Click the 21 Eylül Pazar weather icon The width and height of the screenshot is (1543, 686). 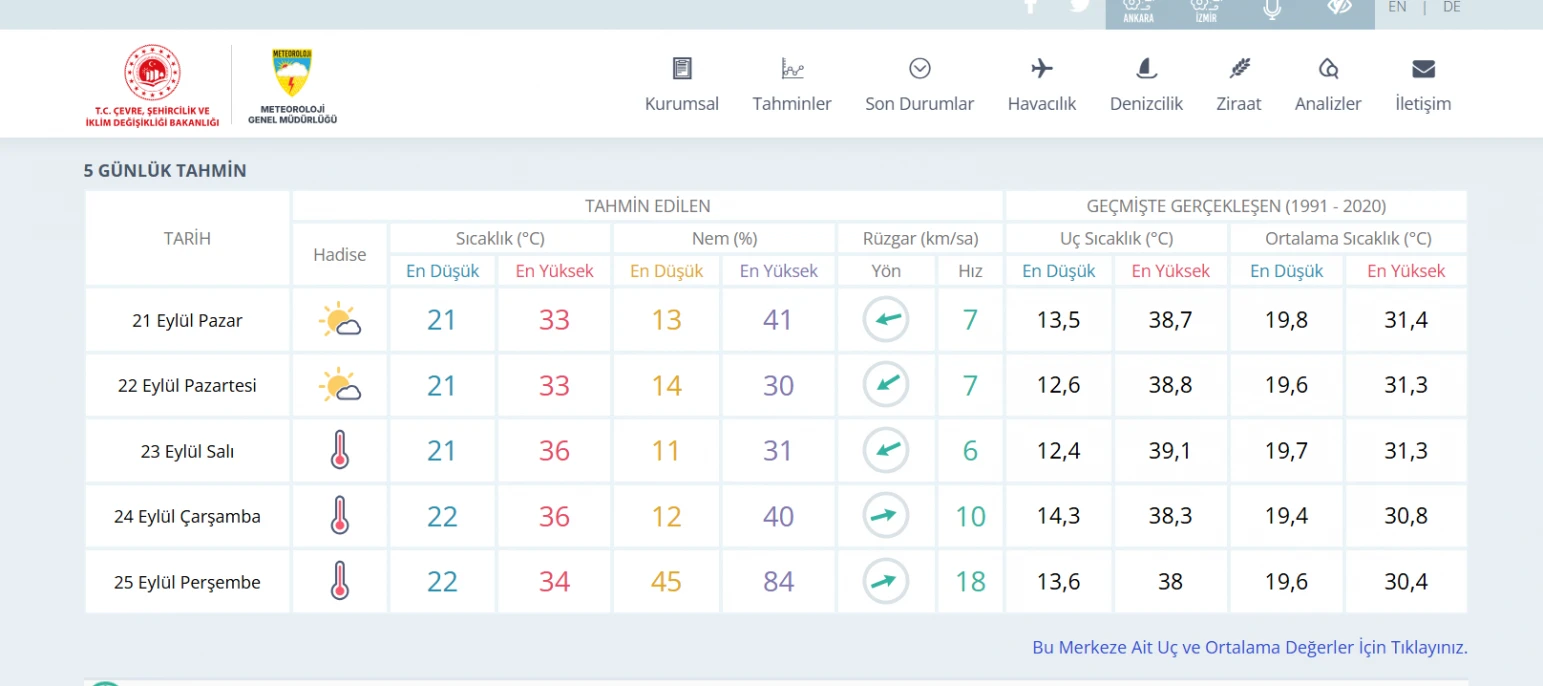pyautogui.click(x=339, y=321)
